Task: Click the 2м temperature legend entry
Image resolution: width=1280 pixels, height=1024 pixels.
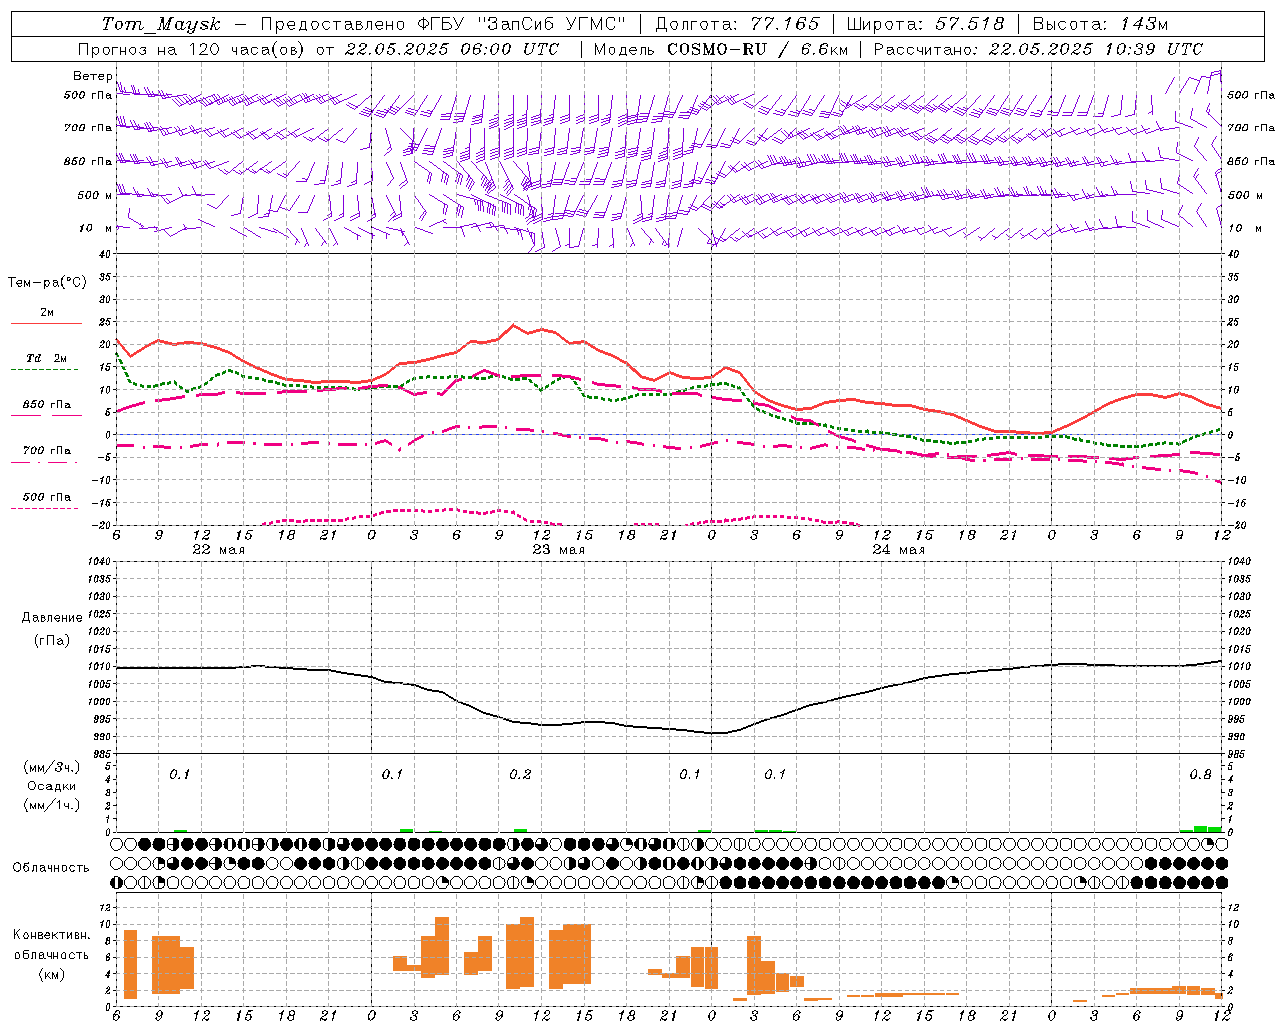Action: pyautogui.click(x=47, y=312)
